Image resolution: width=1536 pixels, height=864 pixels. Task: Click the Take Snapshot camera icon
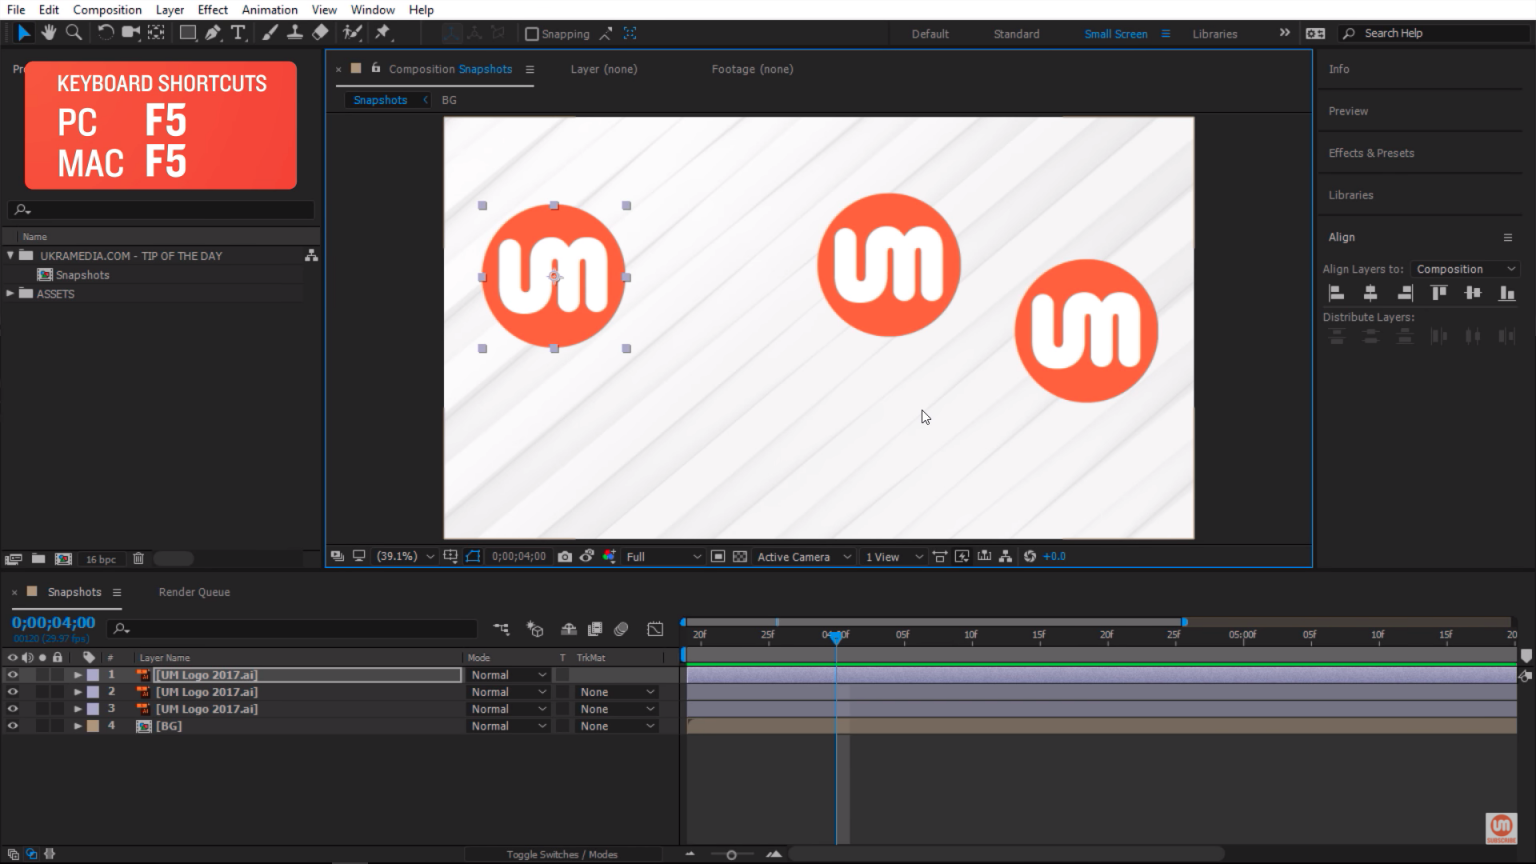[x=565, y=557]
